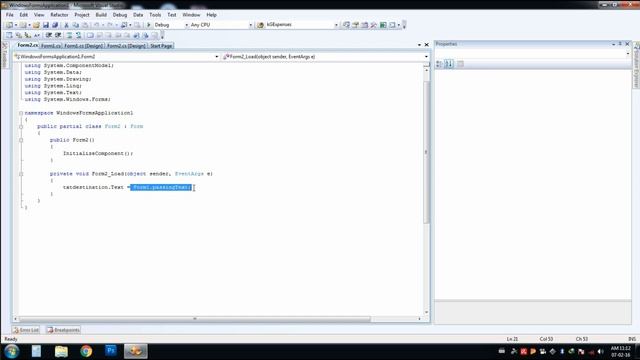640x360 pixels.
Task: Switch to the Form2.cs [Design] tab
Action: coord(126,46)
